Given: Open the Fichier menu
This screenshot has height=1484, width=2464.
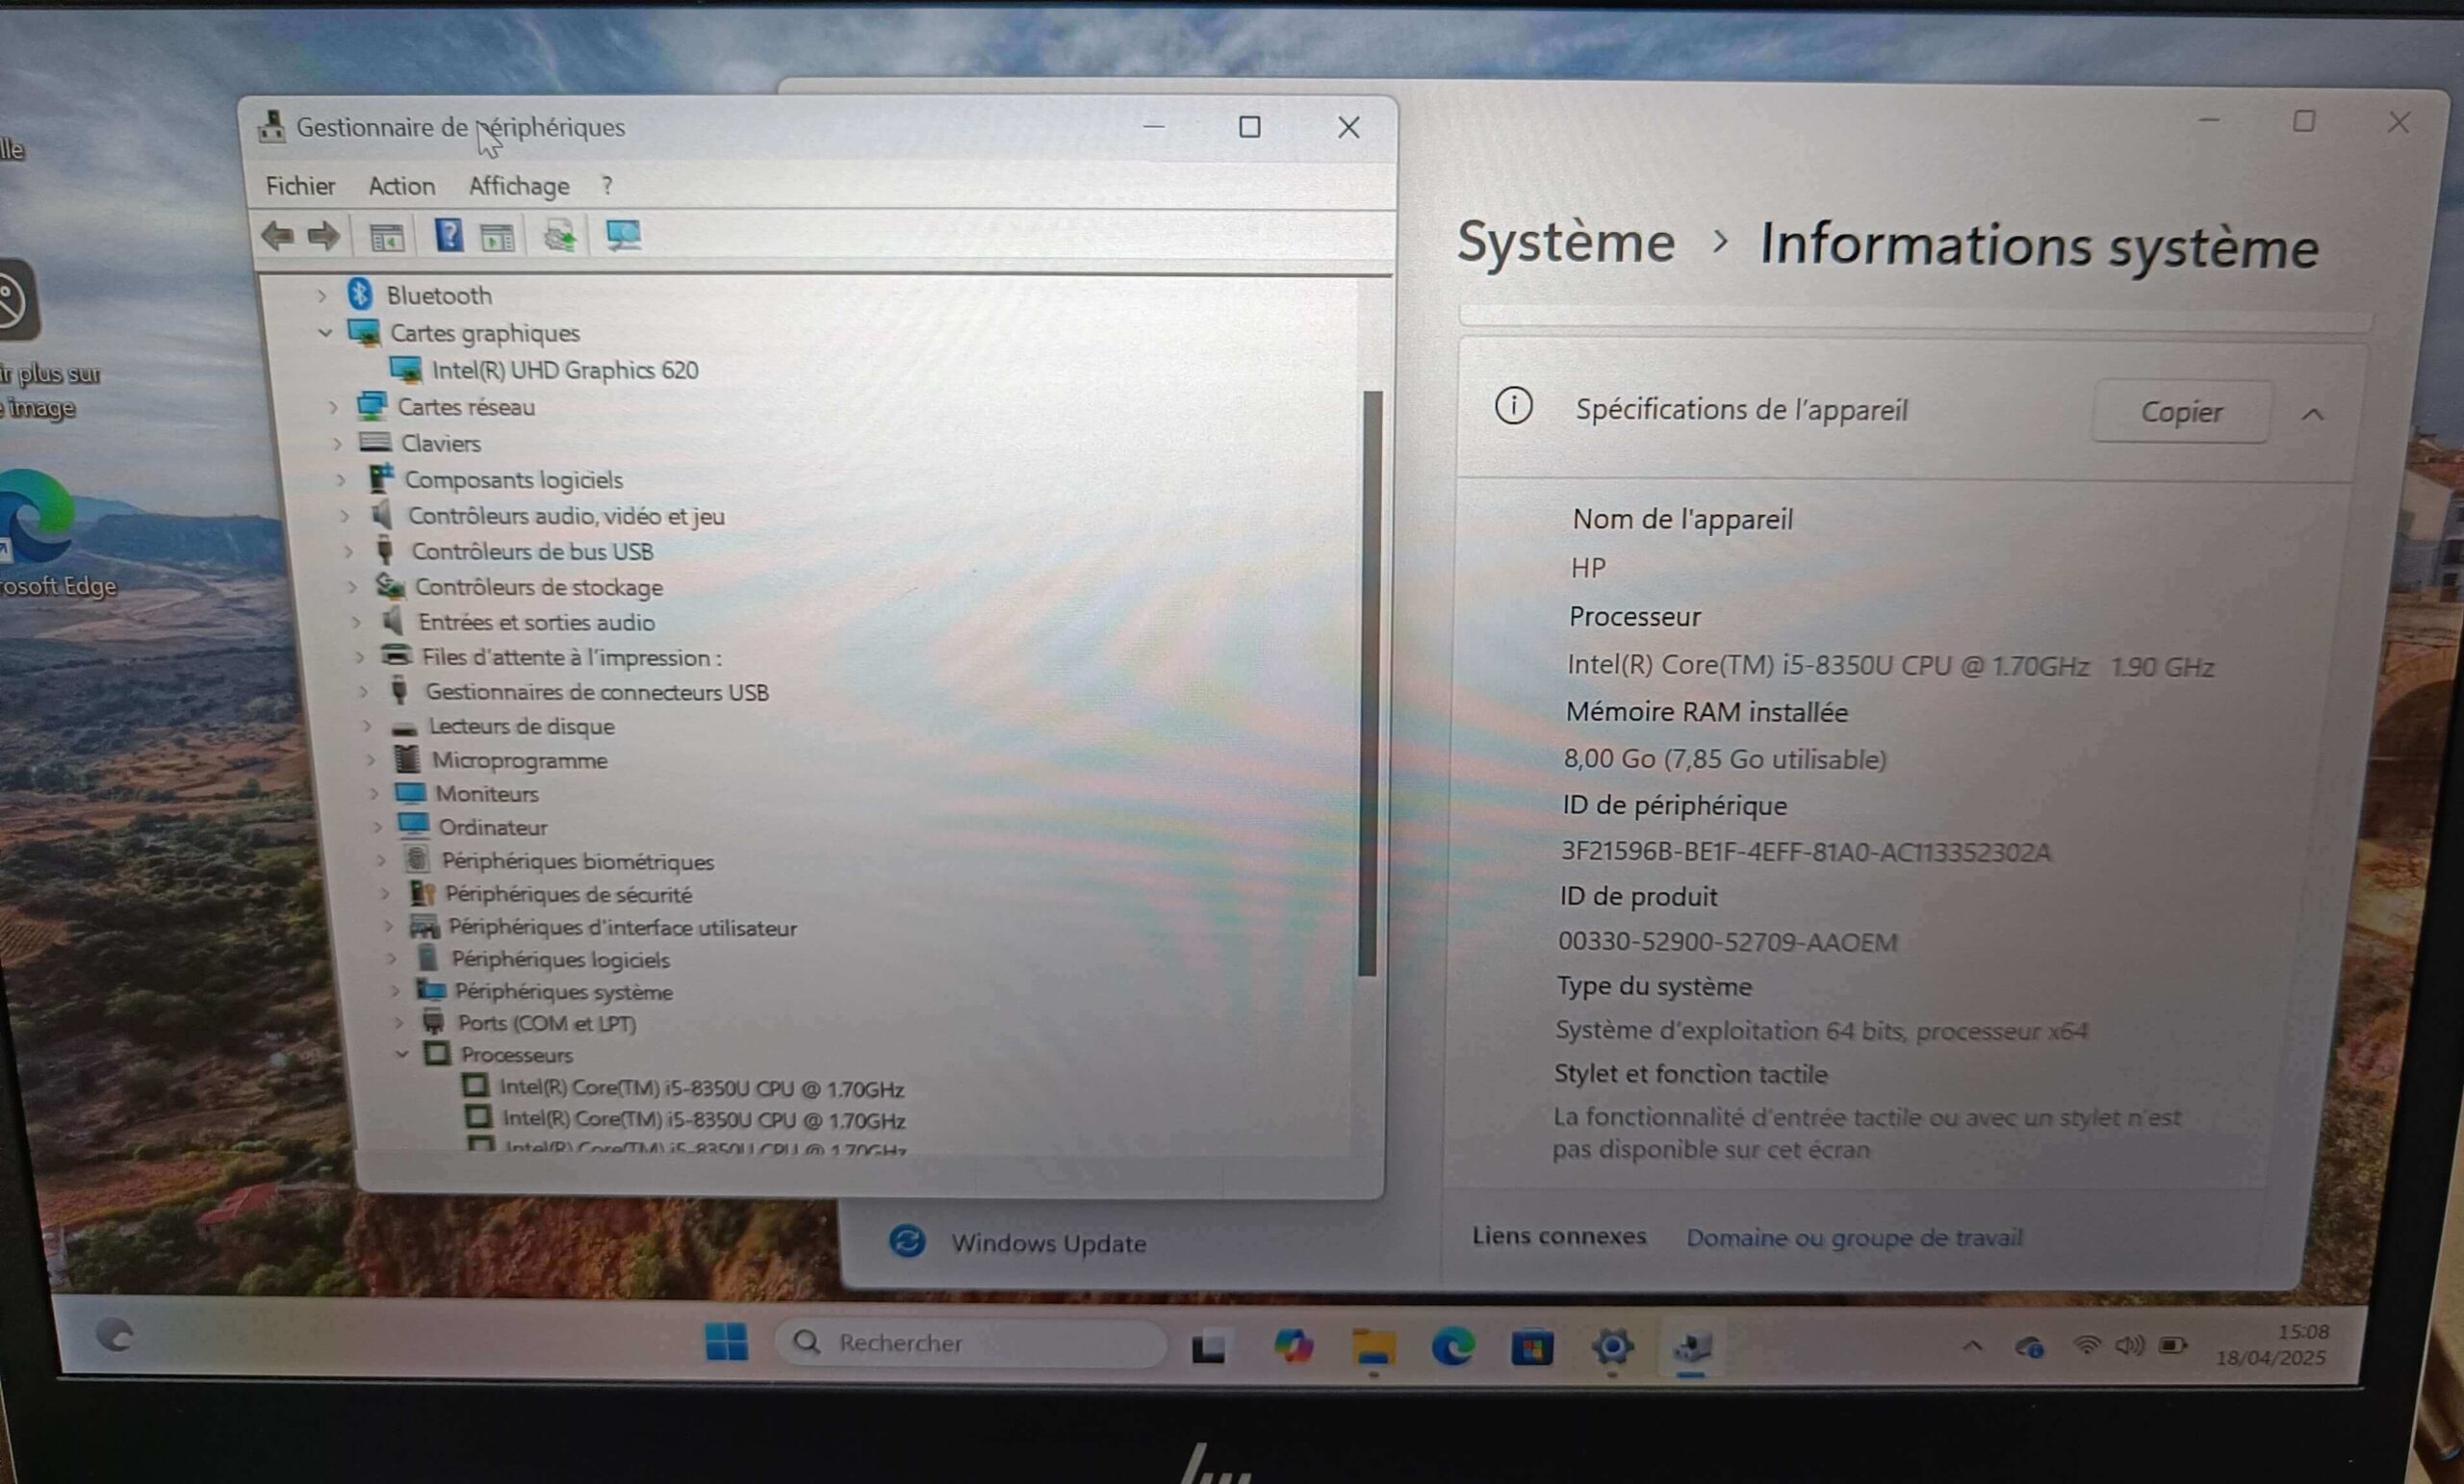Looking at the screenshot, I should coord(300,186).
